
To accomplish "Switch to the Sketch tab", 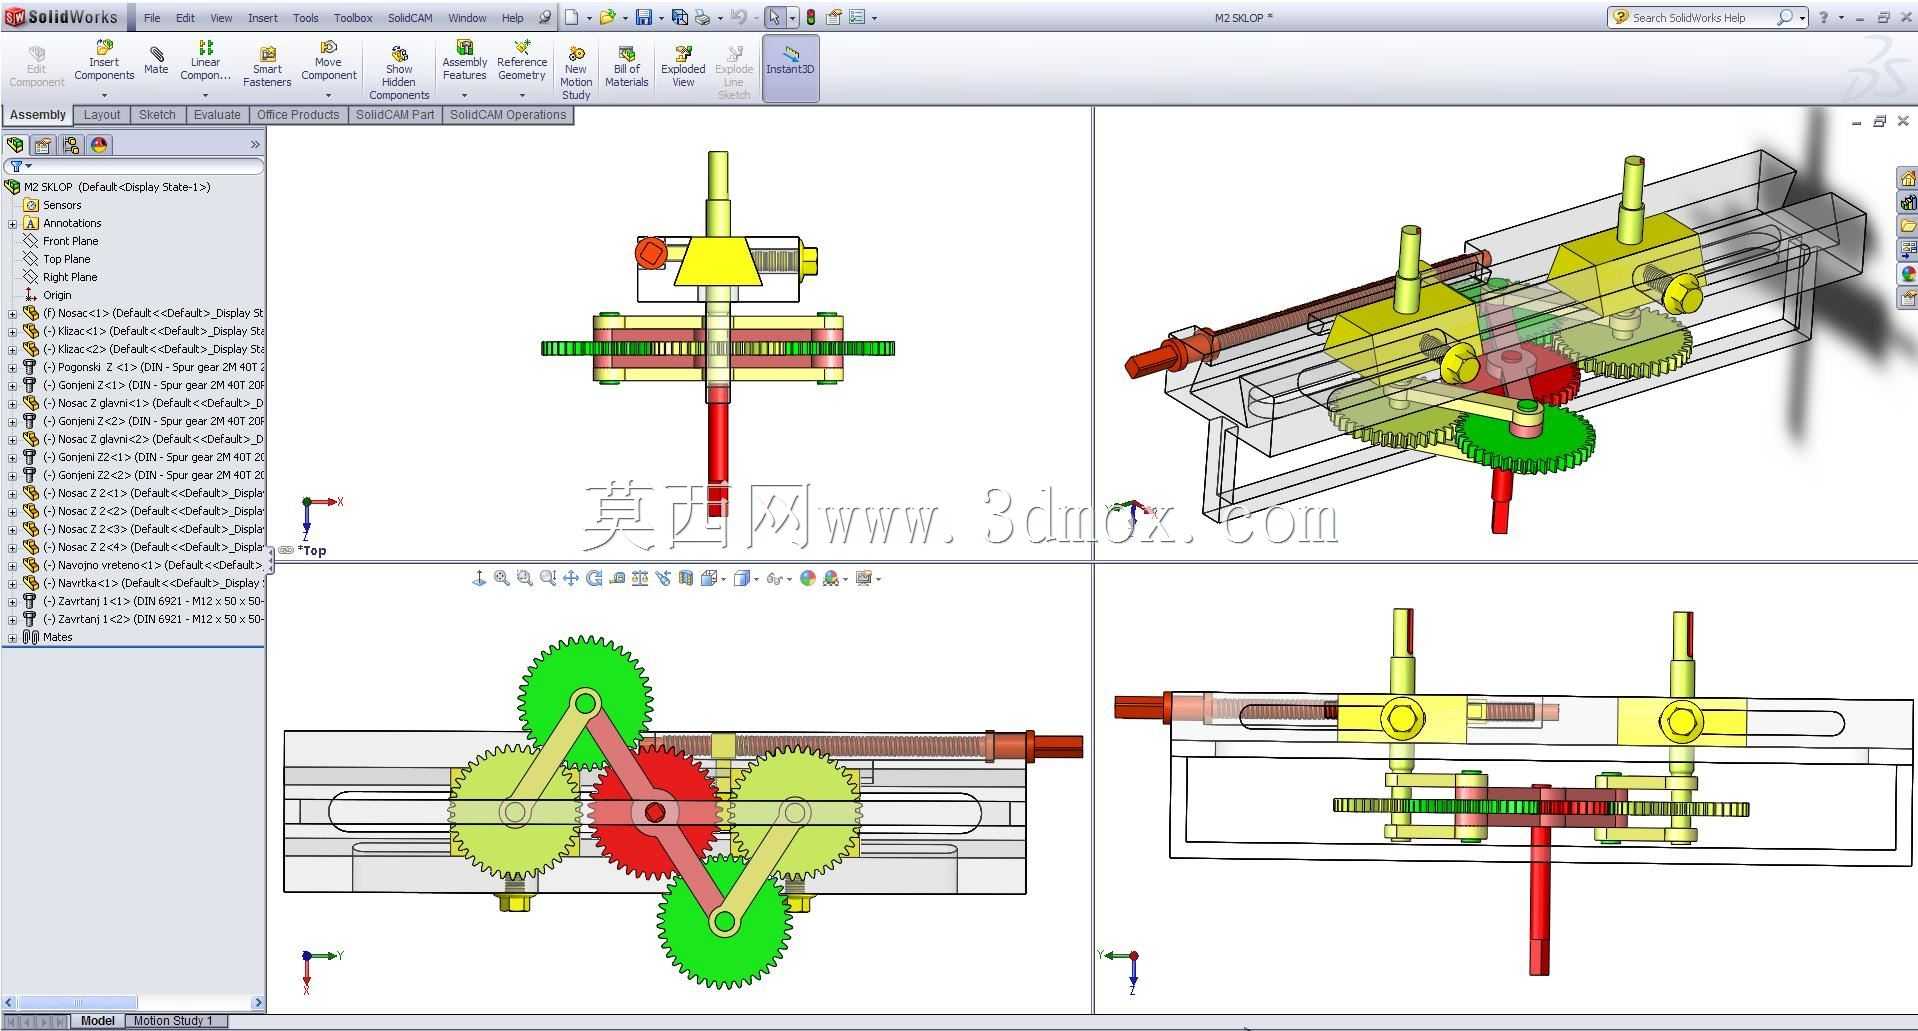I will tap(157, 115).
